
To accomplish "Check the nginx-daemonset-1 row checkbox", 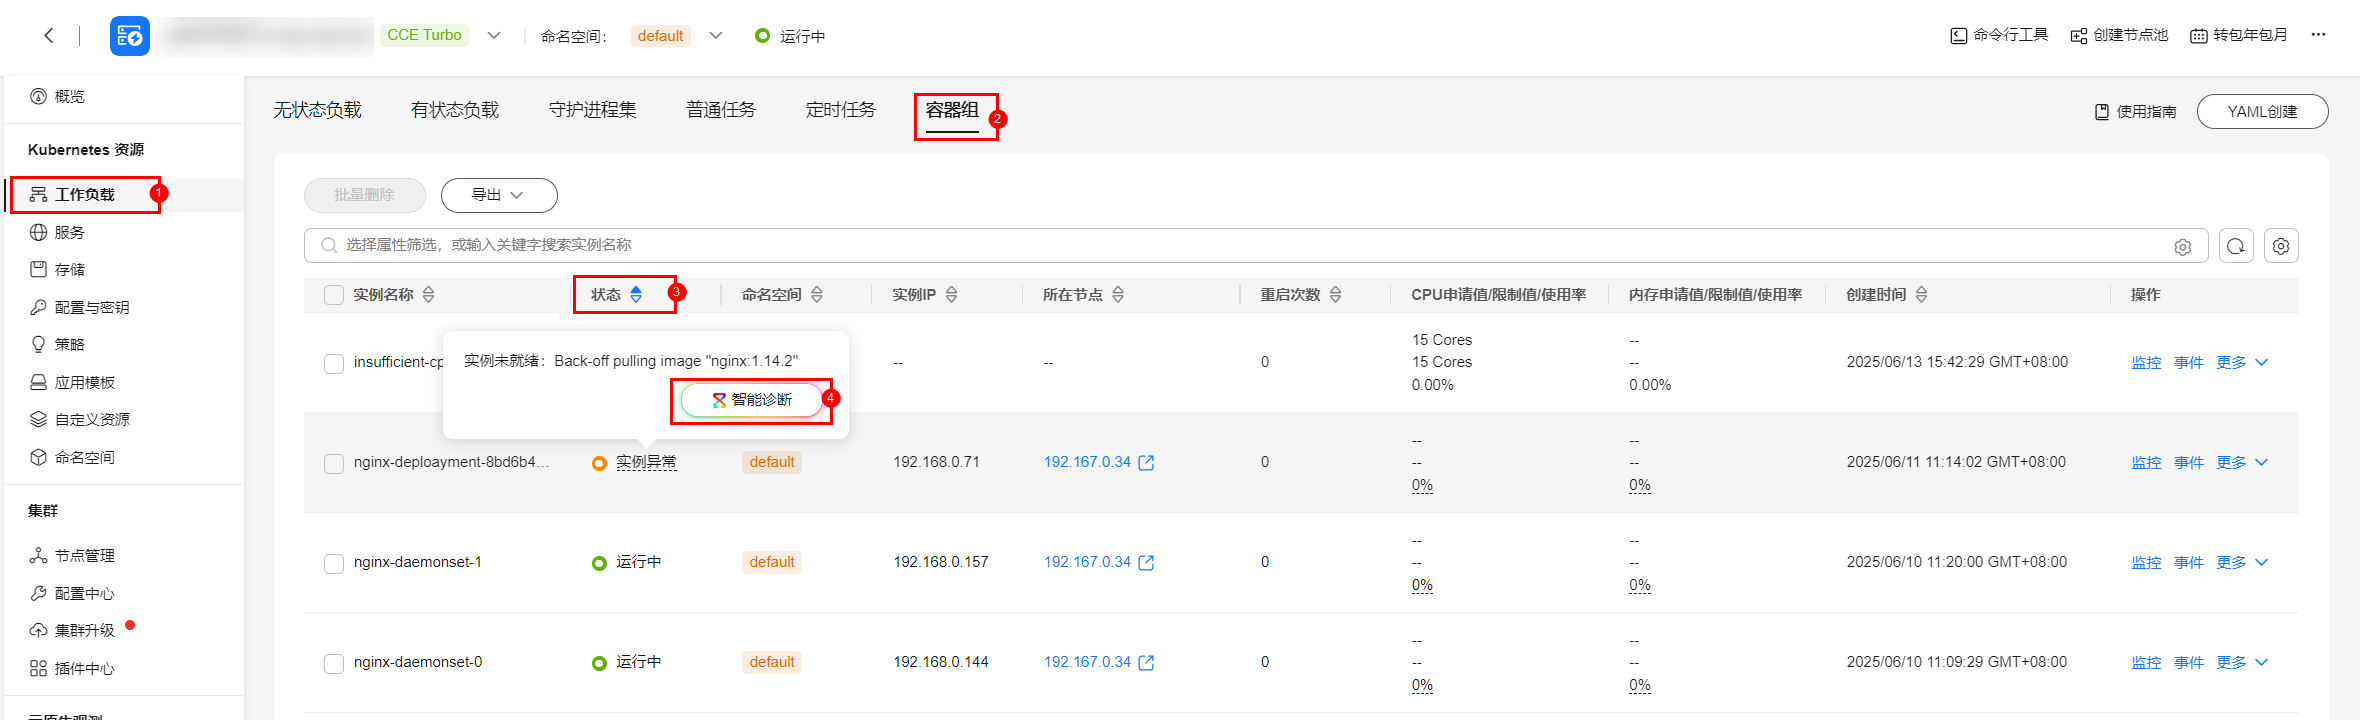I will pyautogui.click(x=334, y=563).
